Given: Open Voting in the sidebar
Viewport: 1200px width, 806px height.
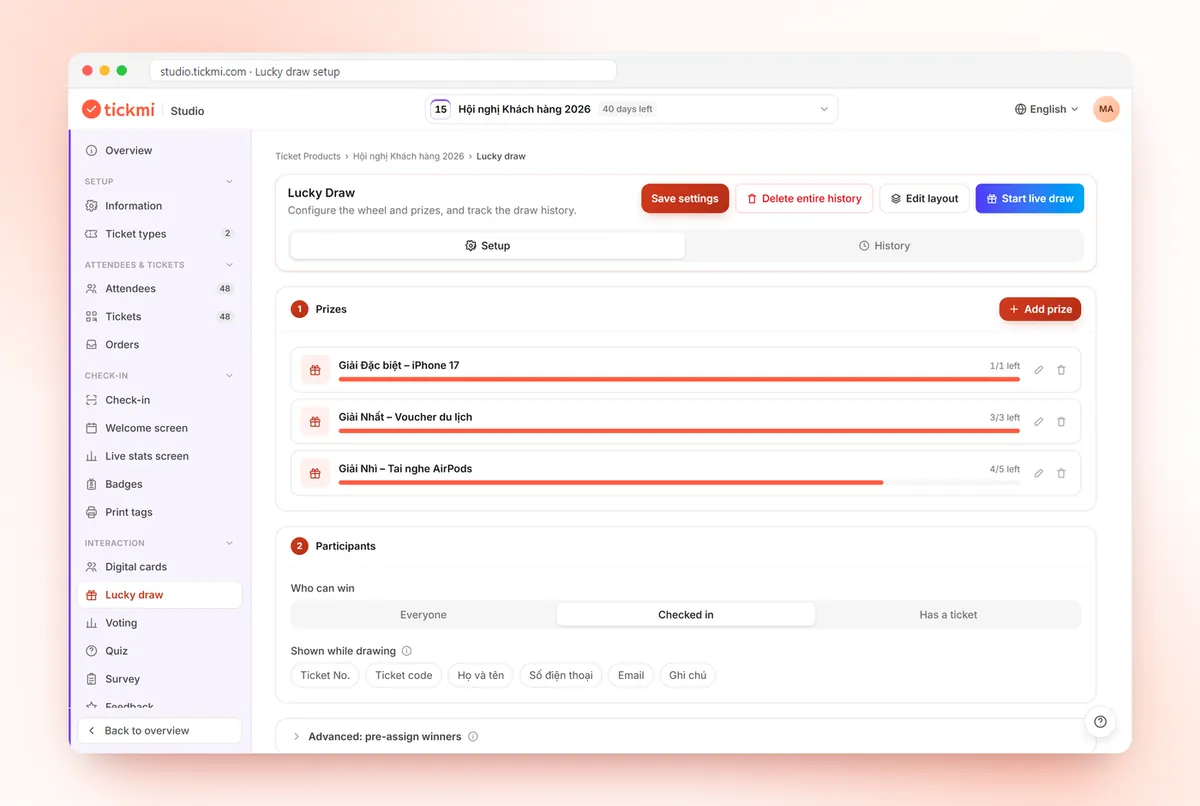Looking at the screenshot, I should click(160, 623).
